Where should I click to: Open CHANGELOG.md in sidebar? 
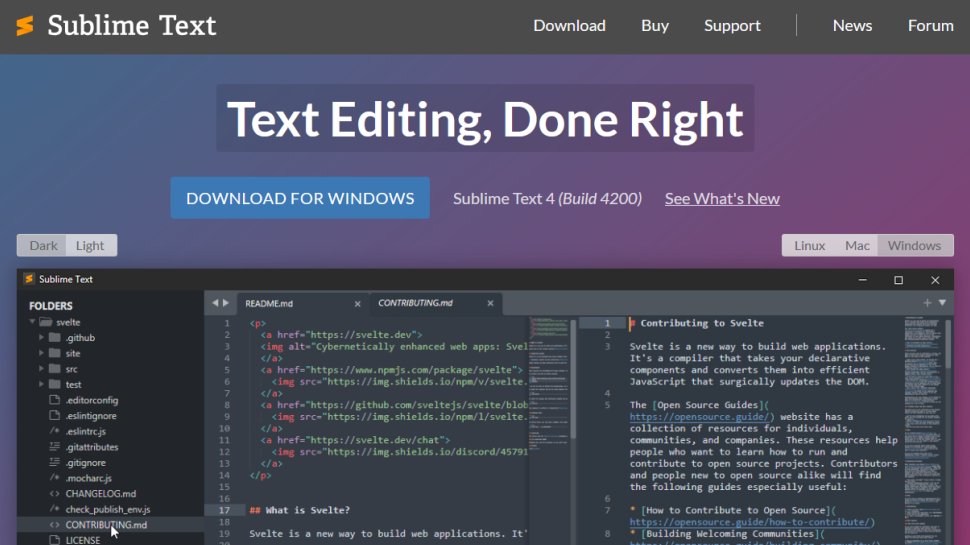pyautogui.click(x=101, y=494)
